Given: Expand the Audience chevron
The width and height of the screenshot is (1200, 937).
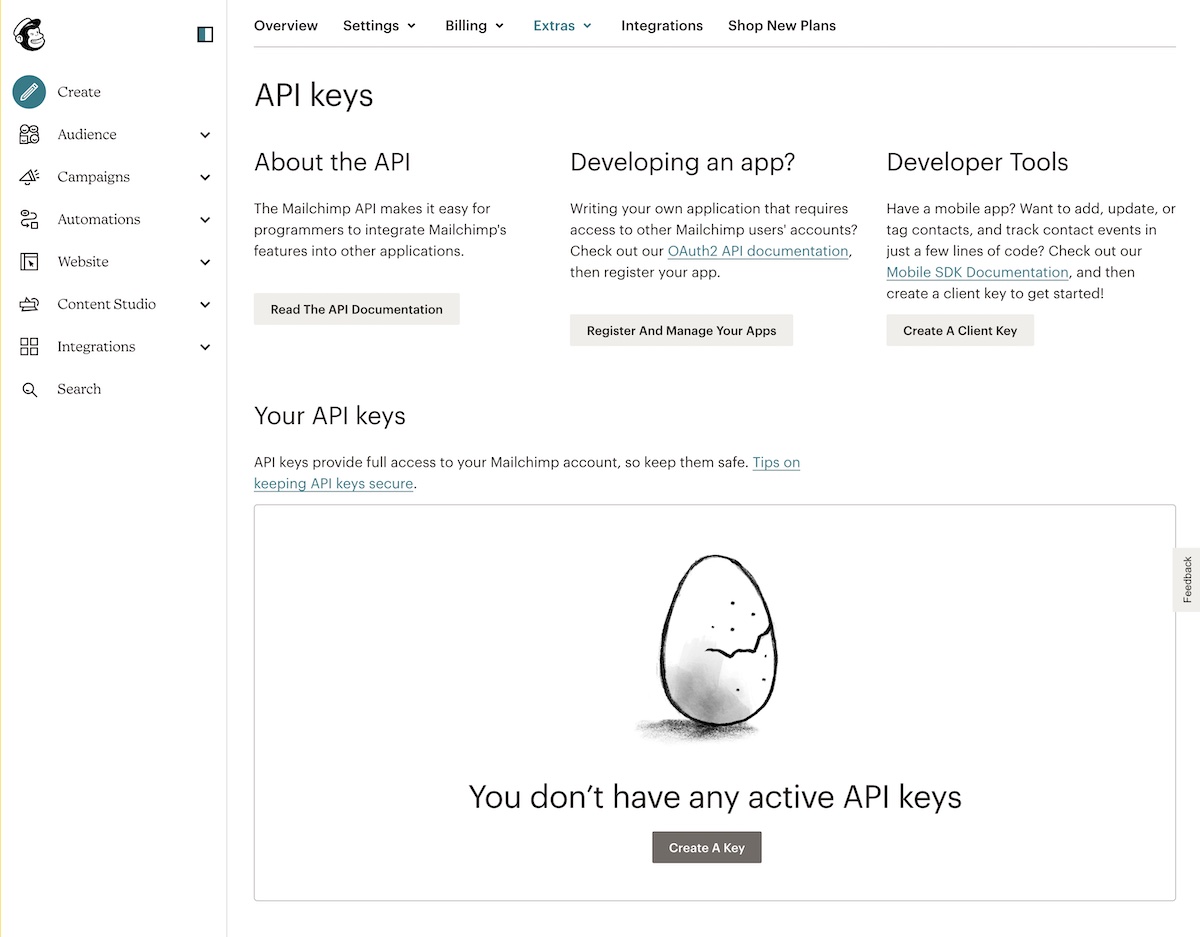Looking at the screenshot, I should tap(205, 135).
